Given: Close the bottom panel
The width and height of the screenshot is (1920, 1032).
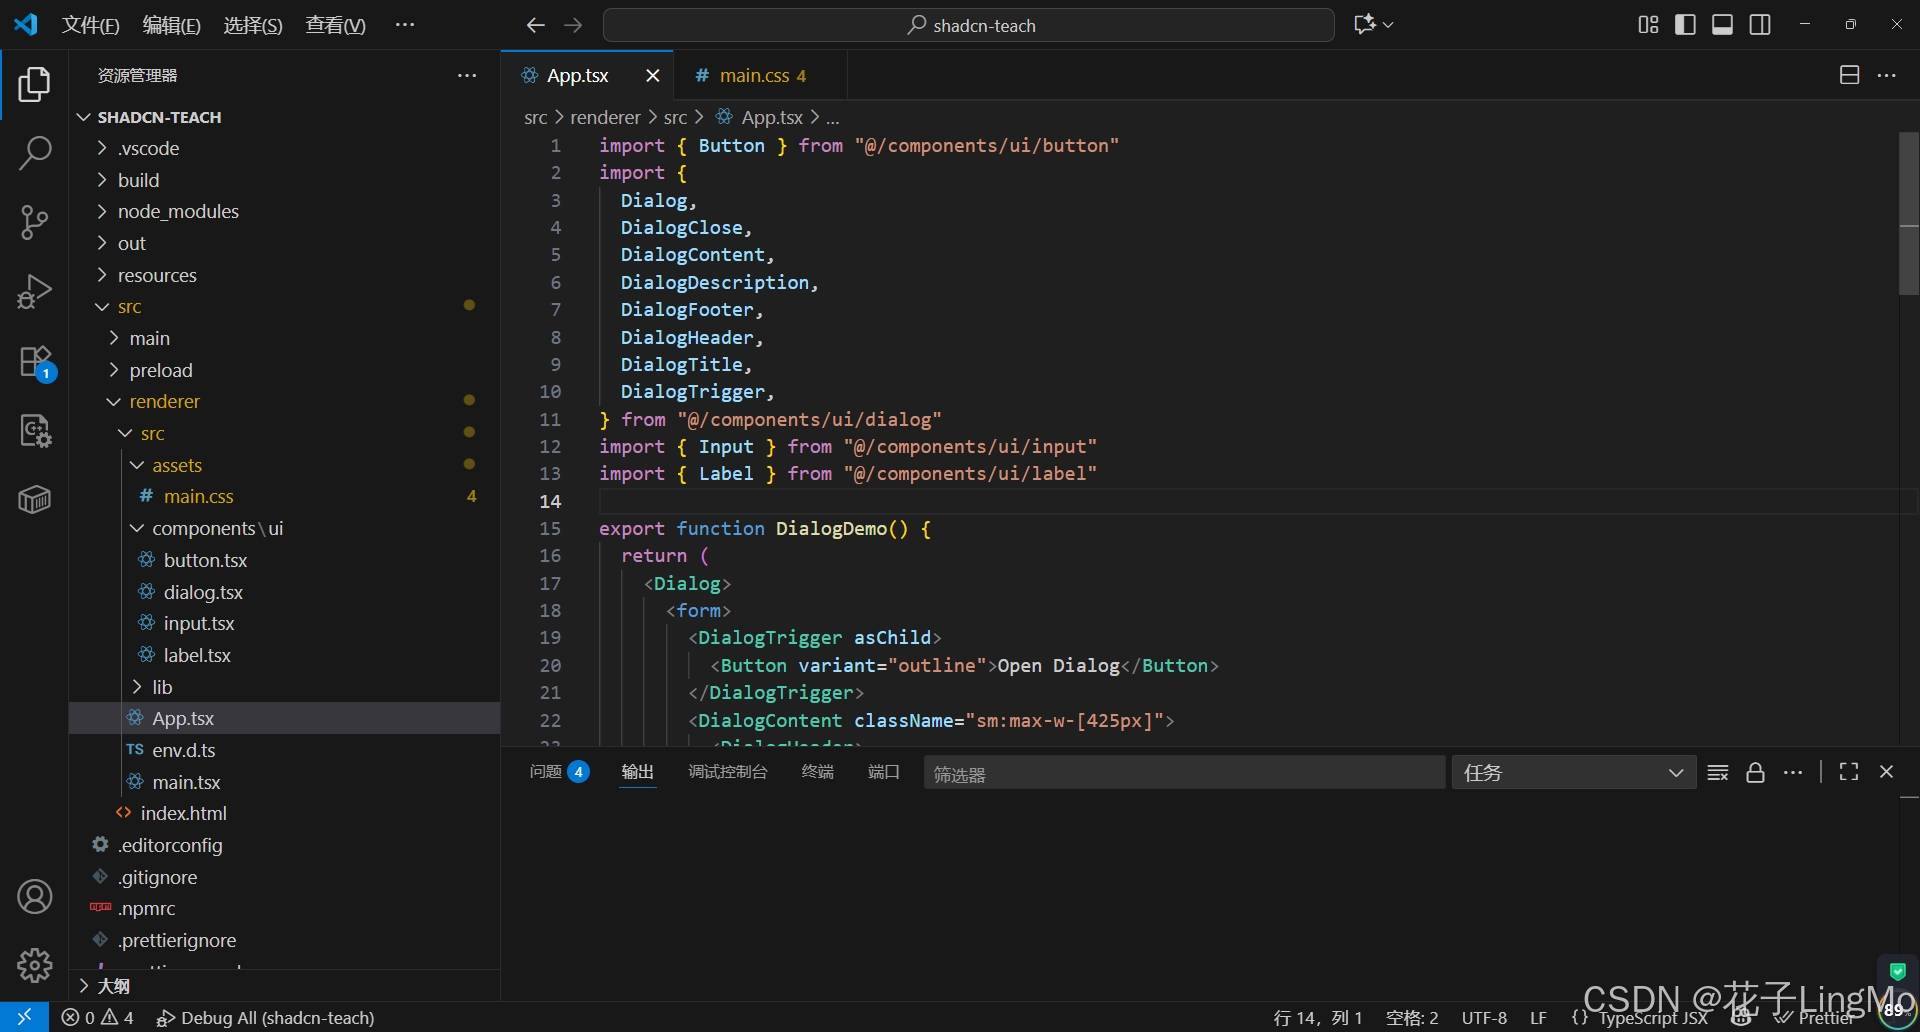Looking at the screenshot, I should coord(1886,772).
